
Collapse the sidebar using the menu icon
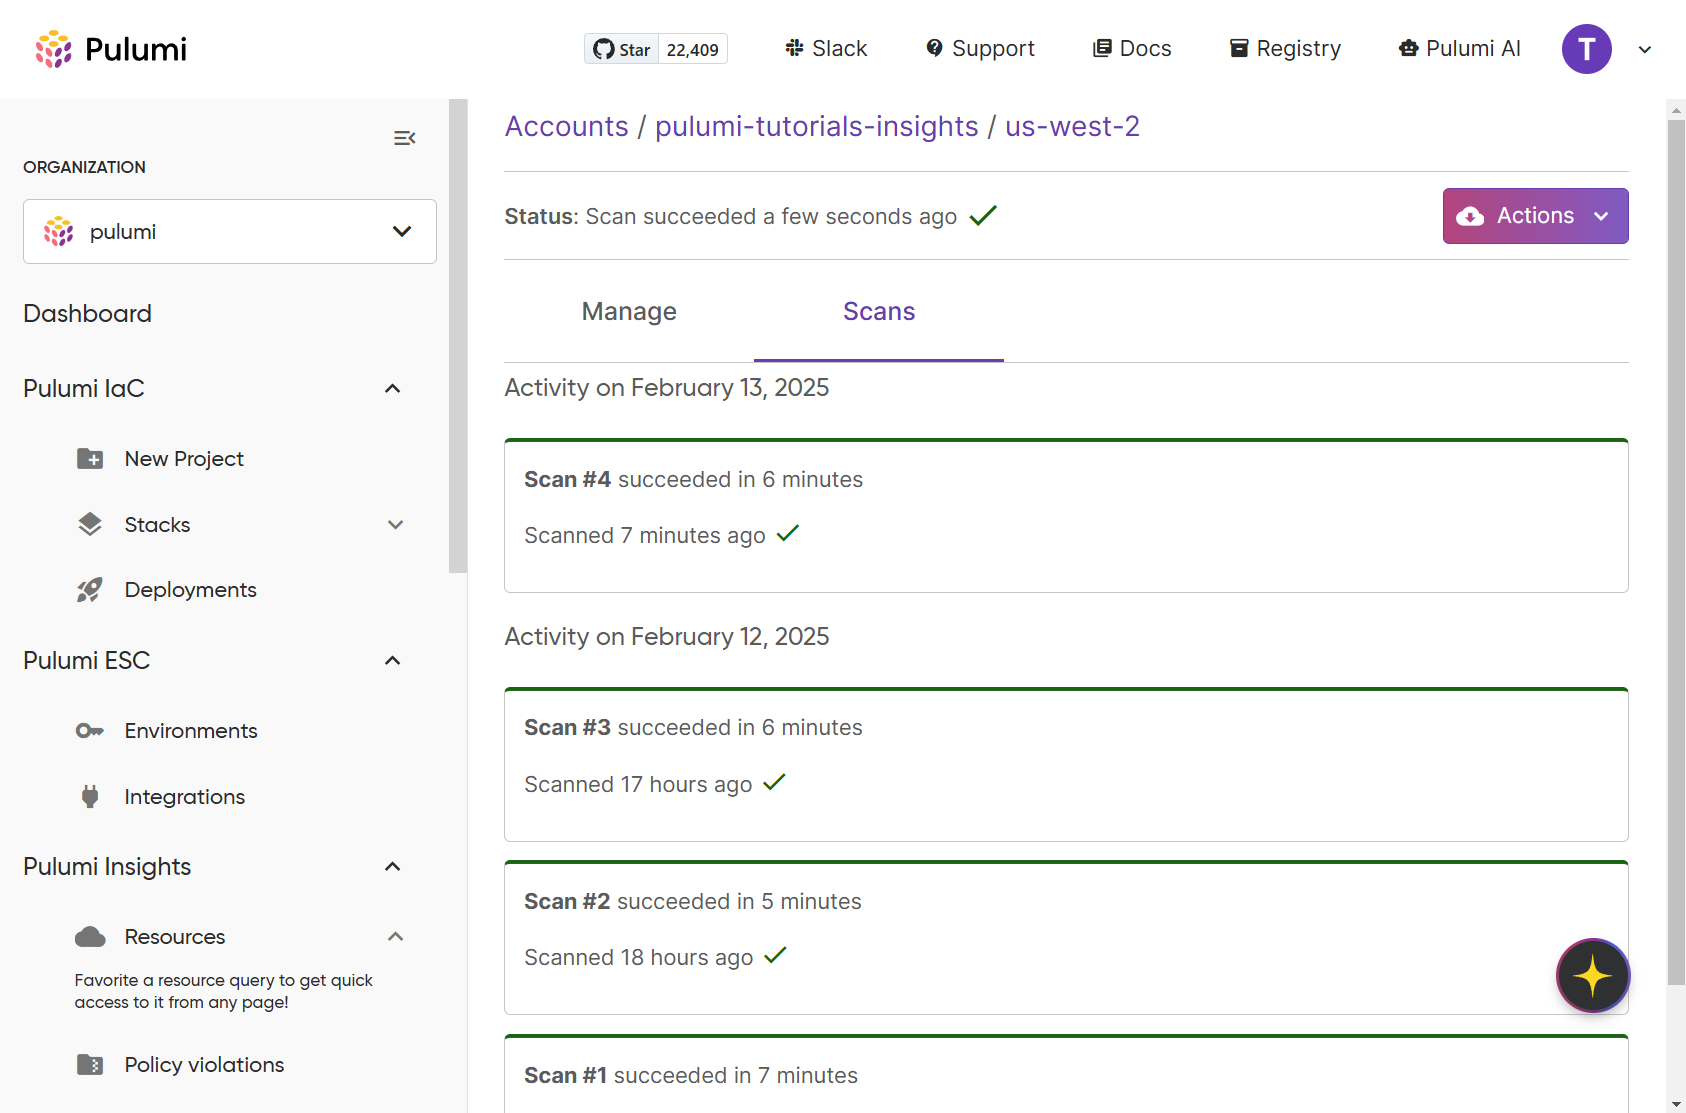[x=404, y=138]
